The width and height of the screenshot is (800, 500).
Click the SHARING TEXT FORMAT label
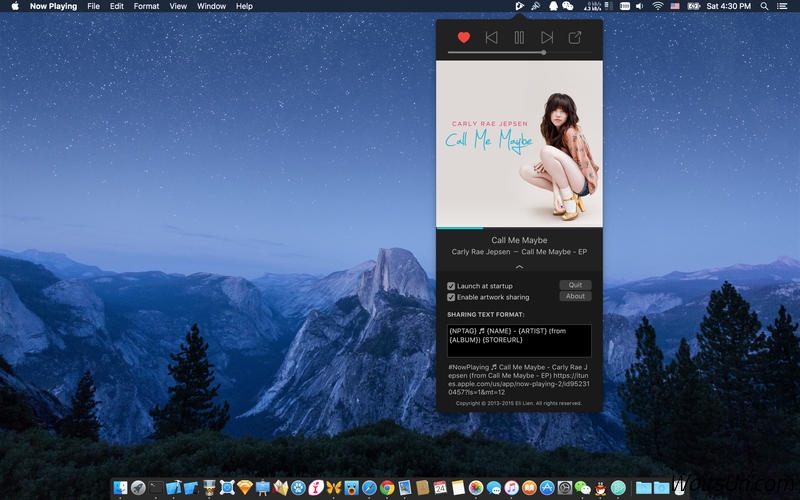[485, 314]
